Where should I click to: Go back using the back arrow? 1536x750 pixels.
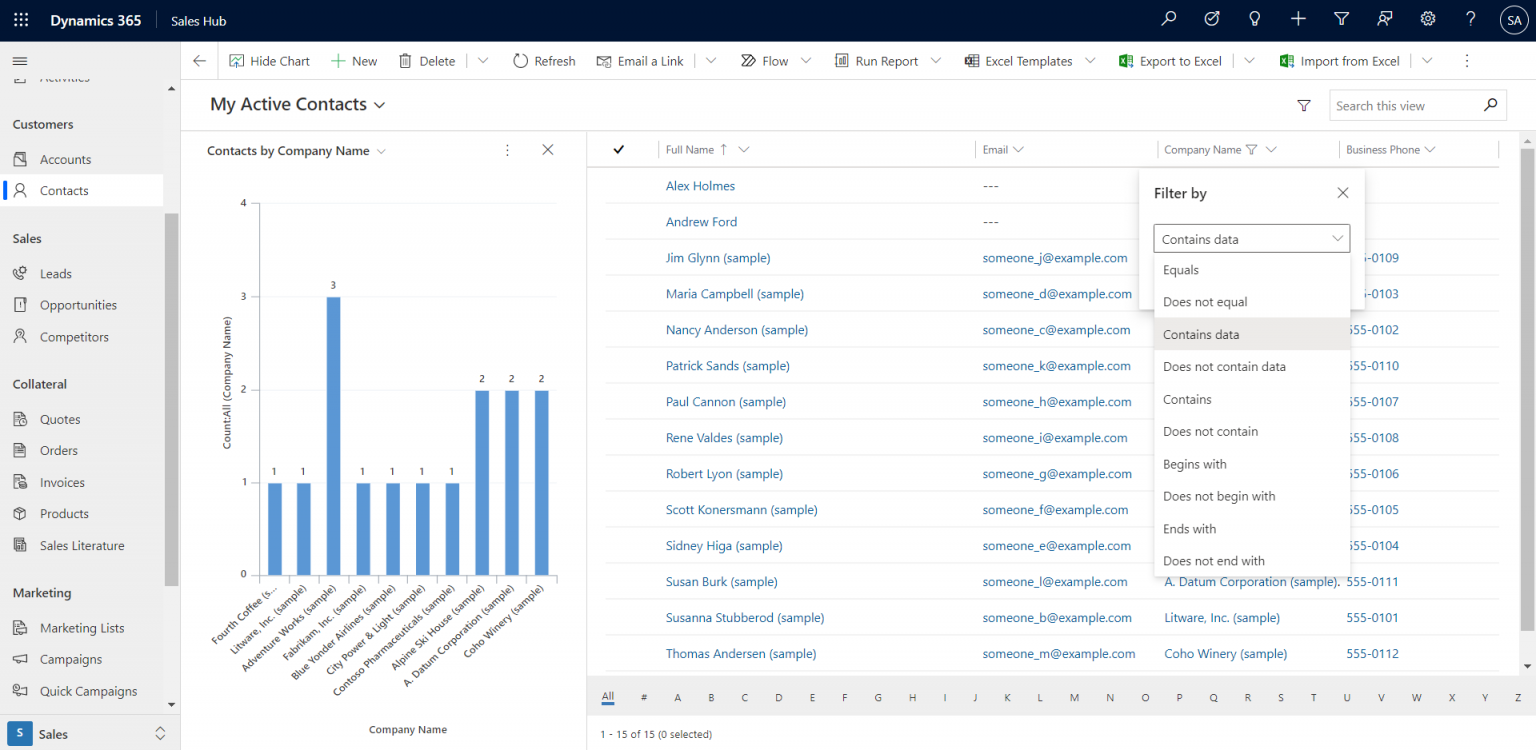(x=200, y=61)
